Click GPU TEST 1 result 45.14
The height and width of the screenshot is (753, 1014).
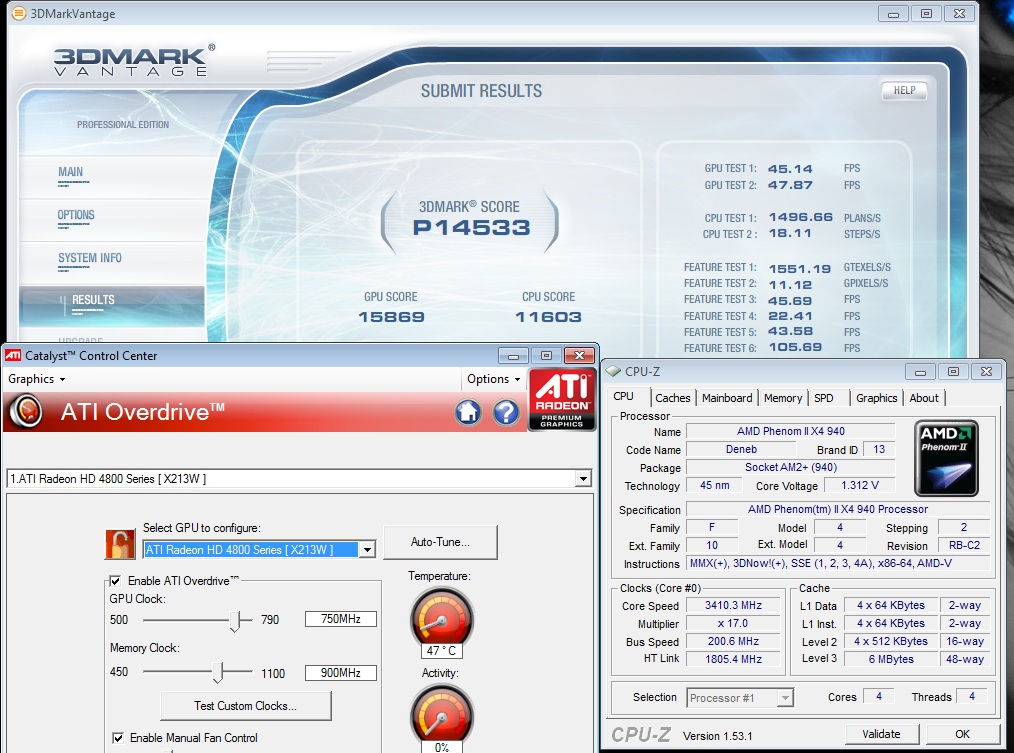(x=790, y=169)
